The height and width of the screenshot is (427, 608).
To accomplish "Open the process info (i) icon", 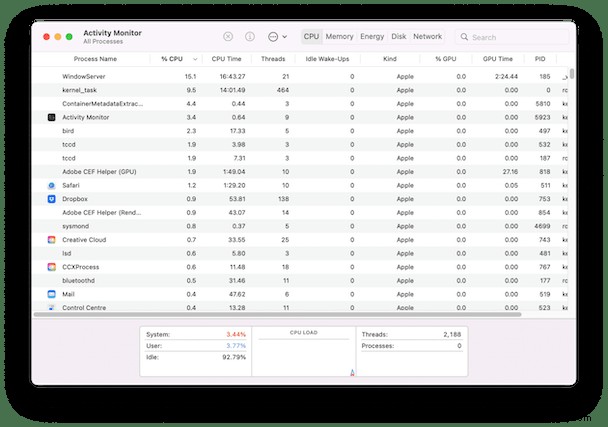I will 250,36.
